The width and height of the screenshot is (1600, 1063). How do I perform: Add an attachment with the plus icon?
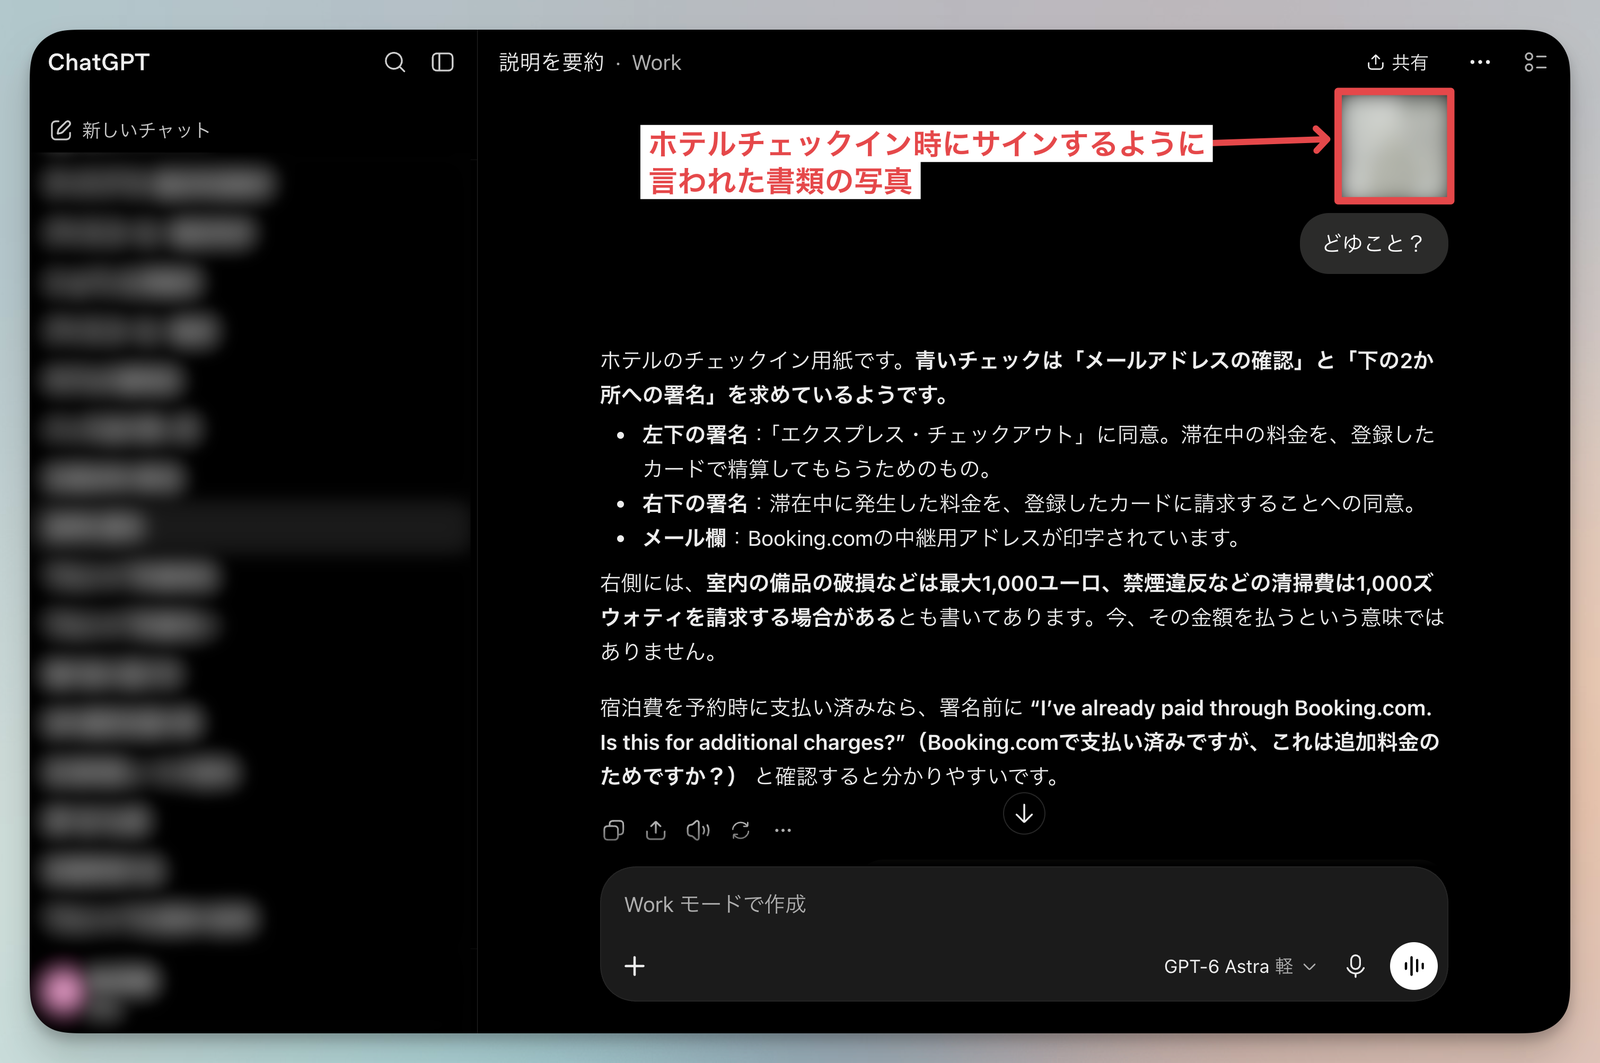[x=634, y=966]
